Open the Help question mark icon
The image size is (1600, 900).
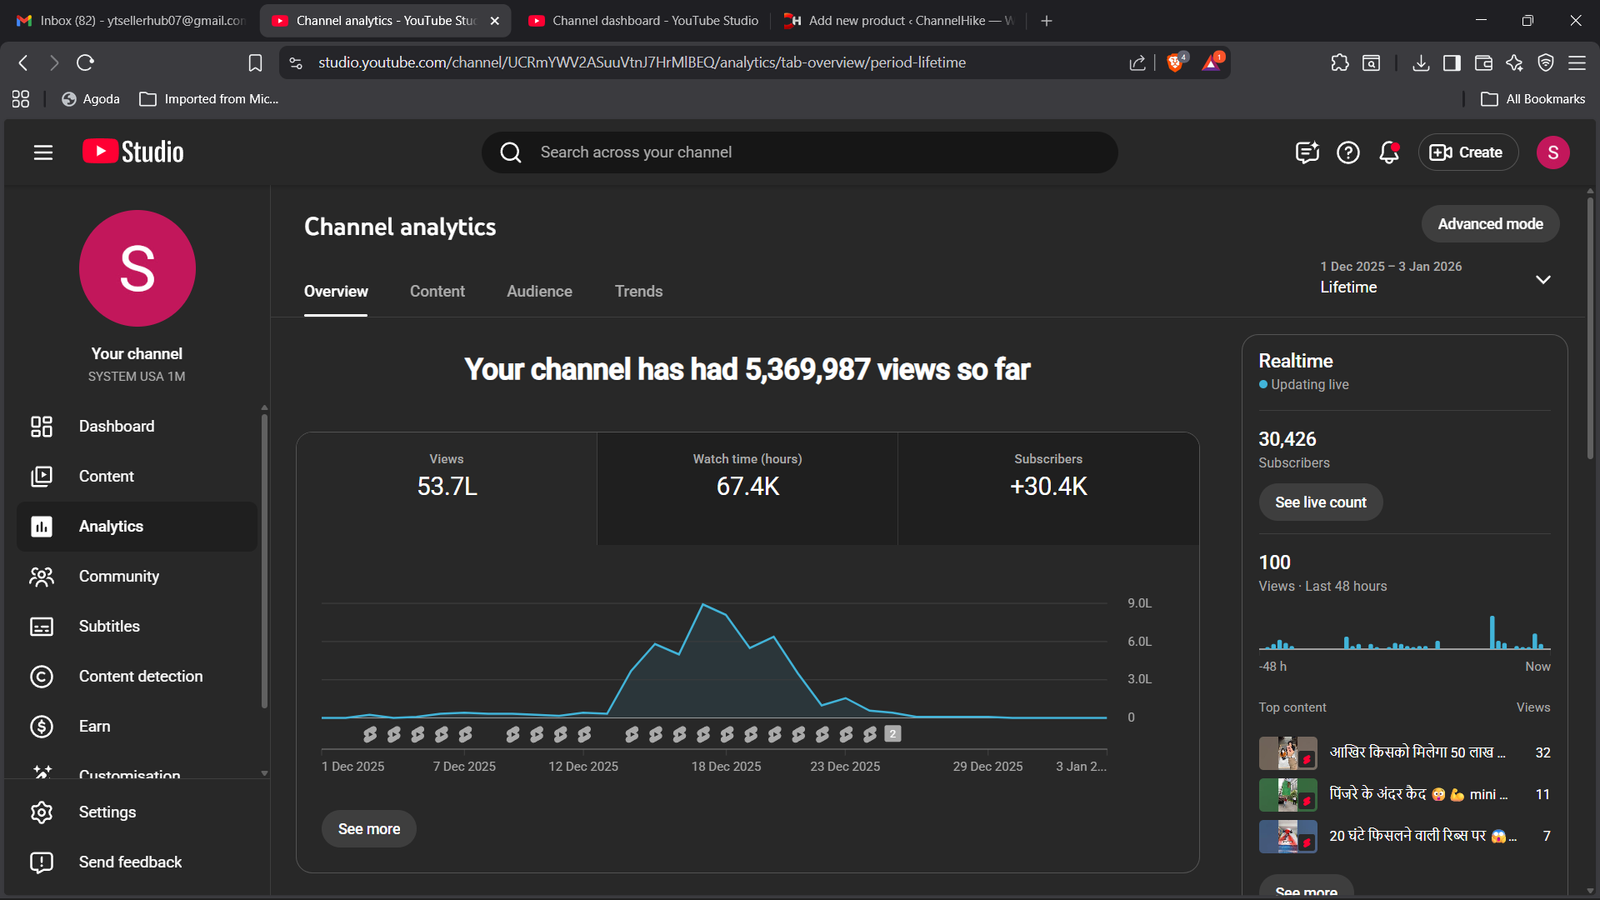pos(1348,152)
